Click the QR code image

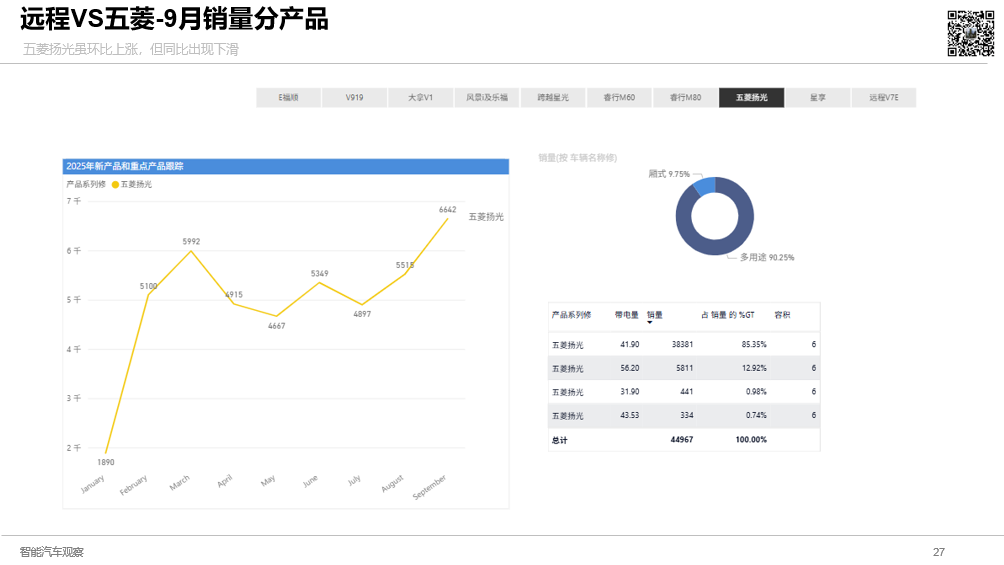click(971, 33)
